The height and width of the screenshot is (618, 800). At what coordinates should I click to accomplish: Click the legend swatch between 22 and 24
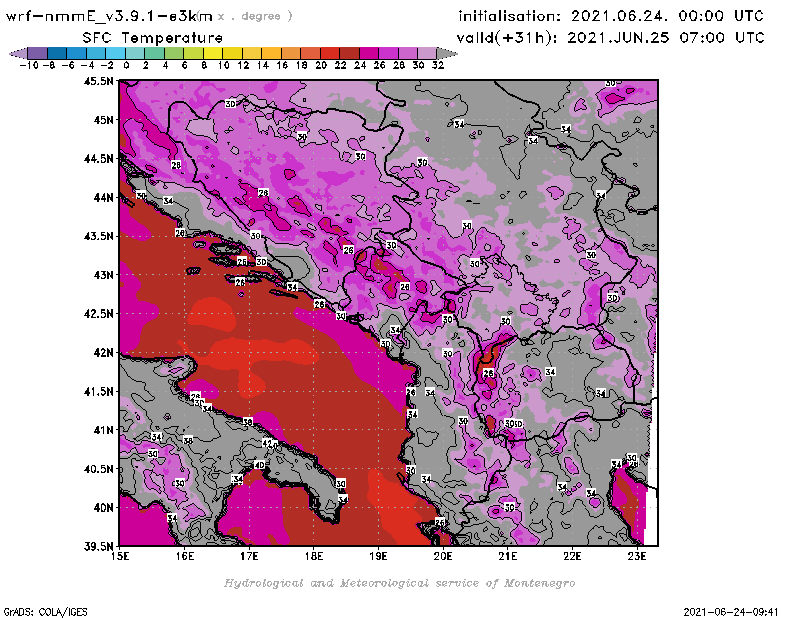coord(349,53)
